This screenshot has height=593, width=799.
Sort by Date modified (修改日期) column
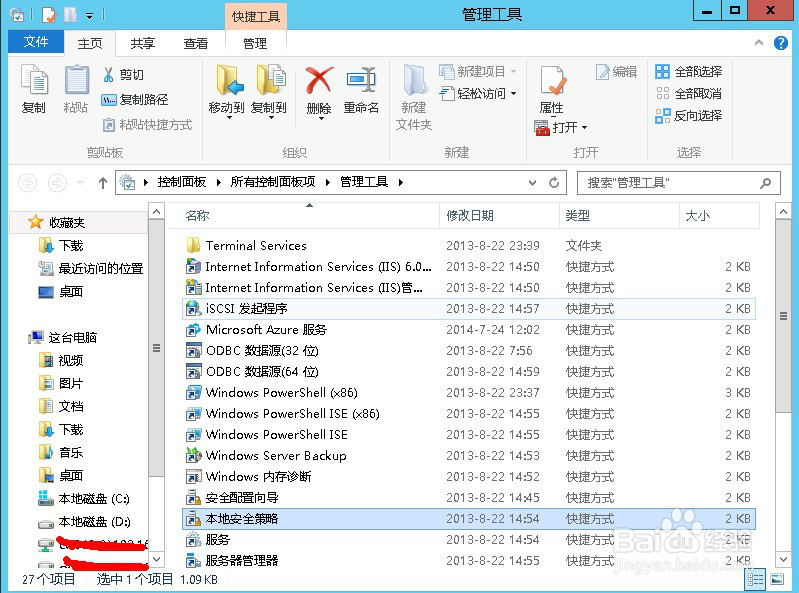click(499, 215)
